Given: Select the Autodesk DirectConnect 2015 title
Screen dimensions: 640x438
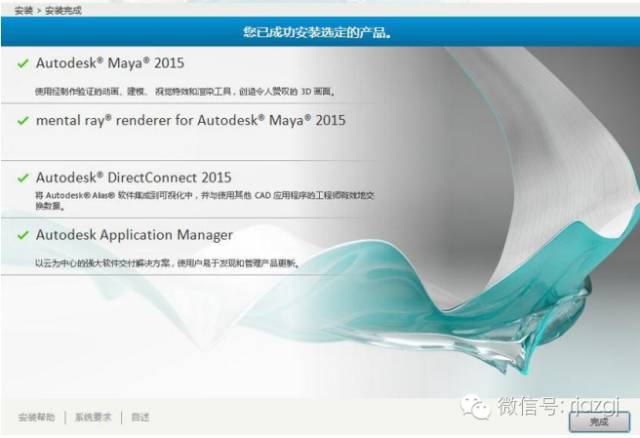Looking at the screenshot, I should [x=133, y=177].
